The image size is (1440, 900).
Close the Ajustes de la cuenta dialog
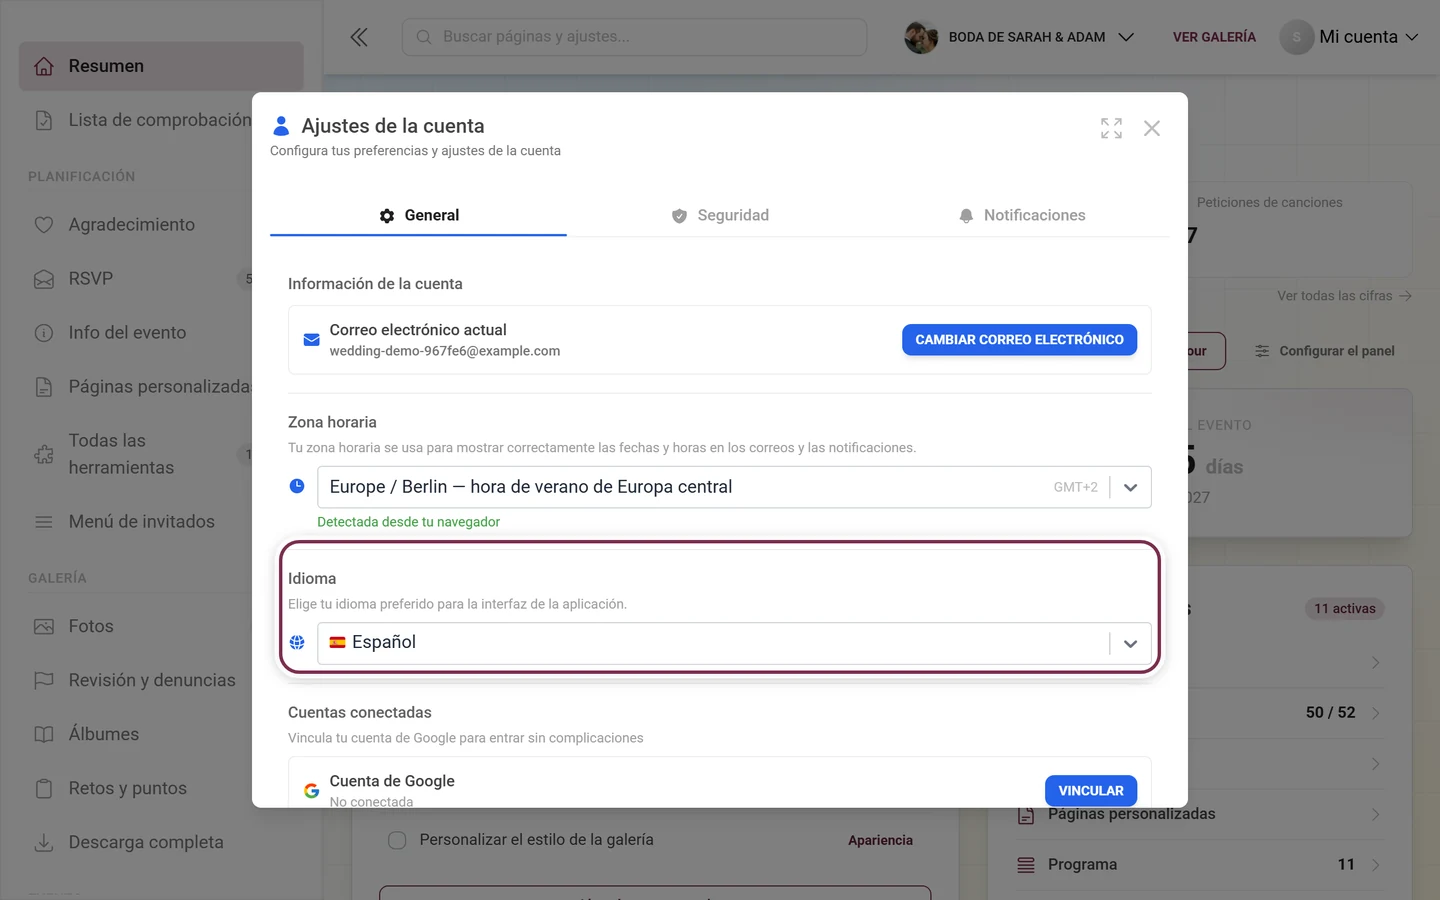point(1152,128)
